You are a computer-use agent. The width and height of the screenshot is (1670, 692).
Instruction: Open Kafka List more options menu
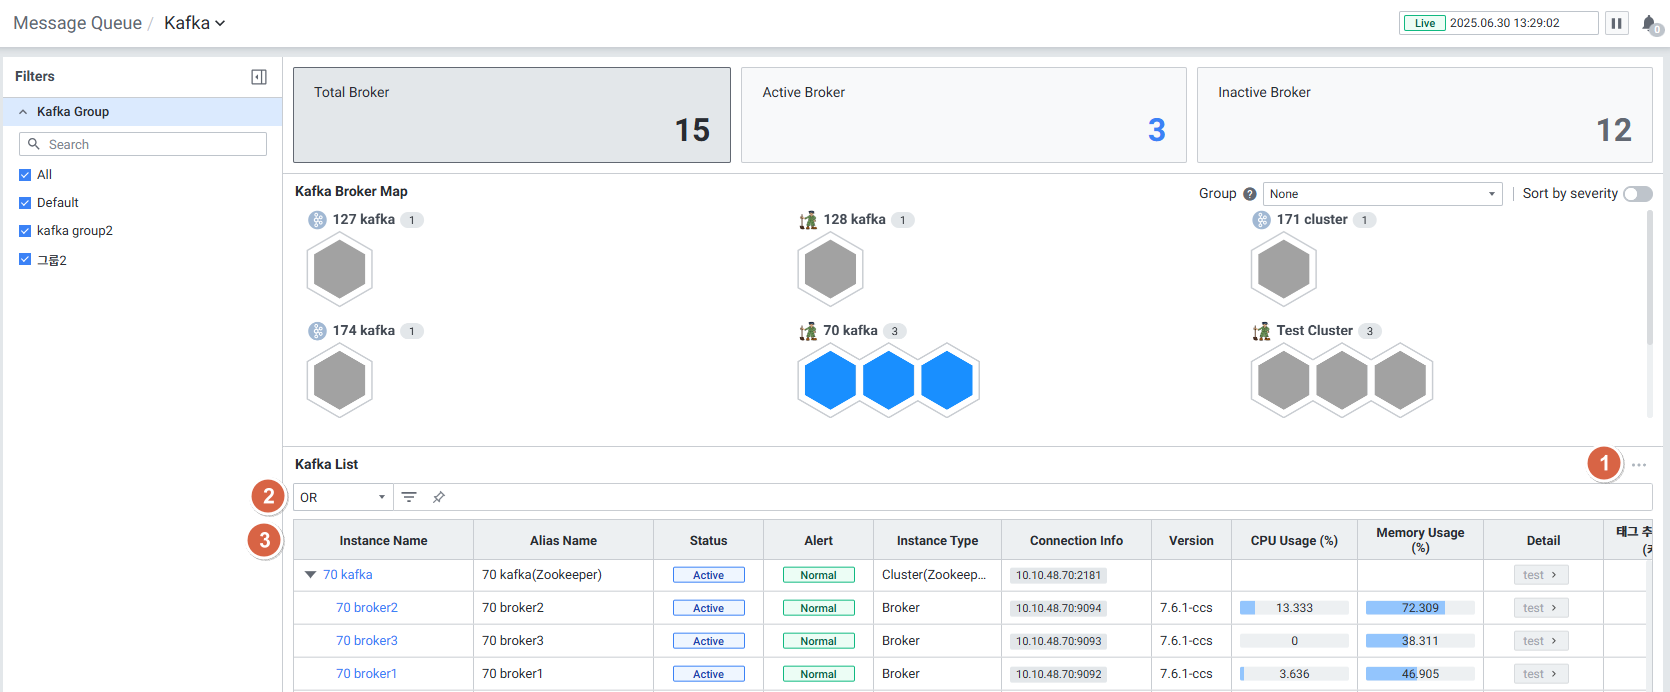[x=1638, y=465]
